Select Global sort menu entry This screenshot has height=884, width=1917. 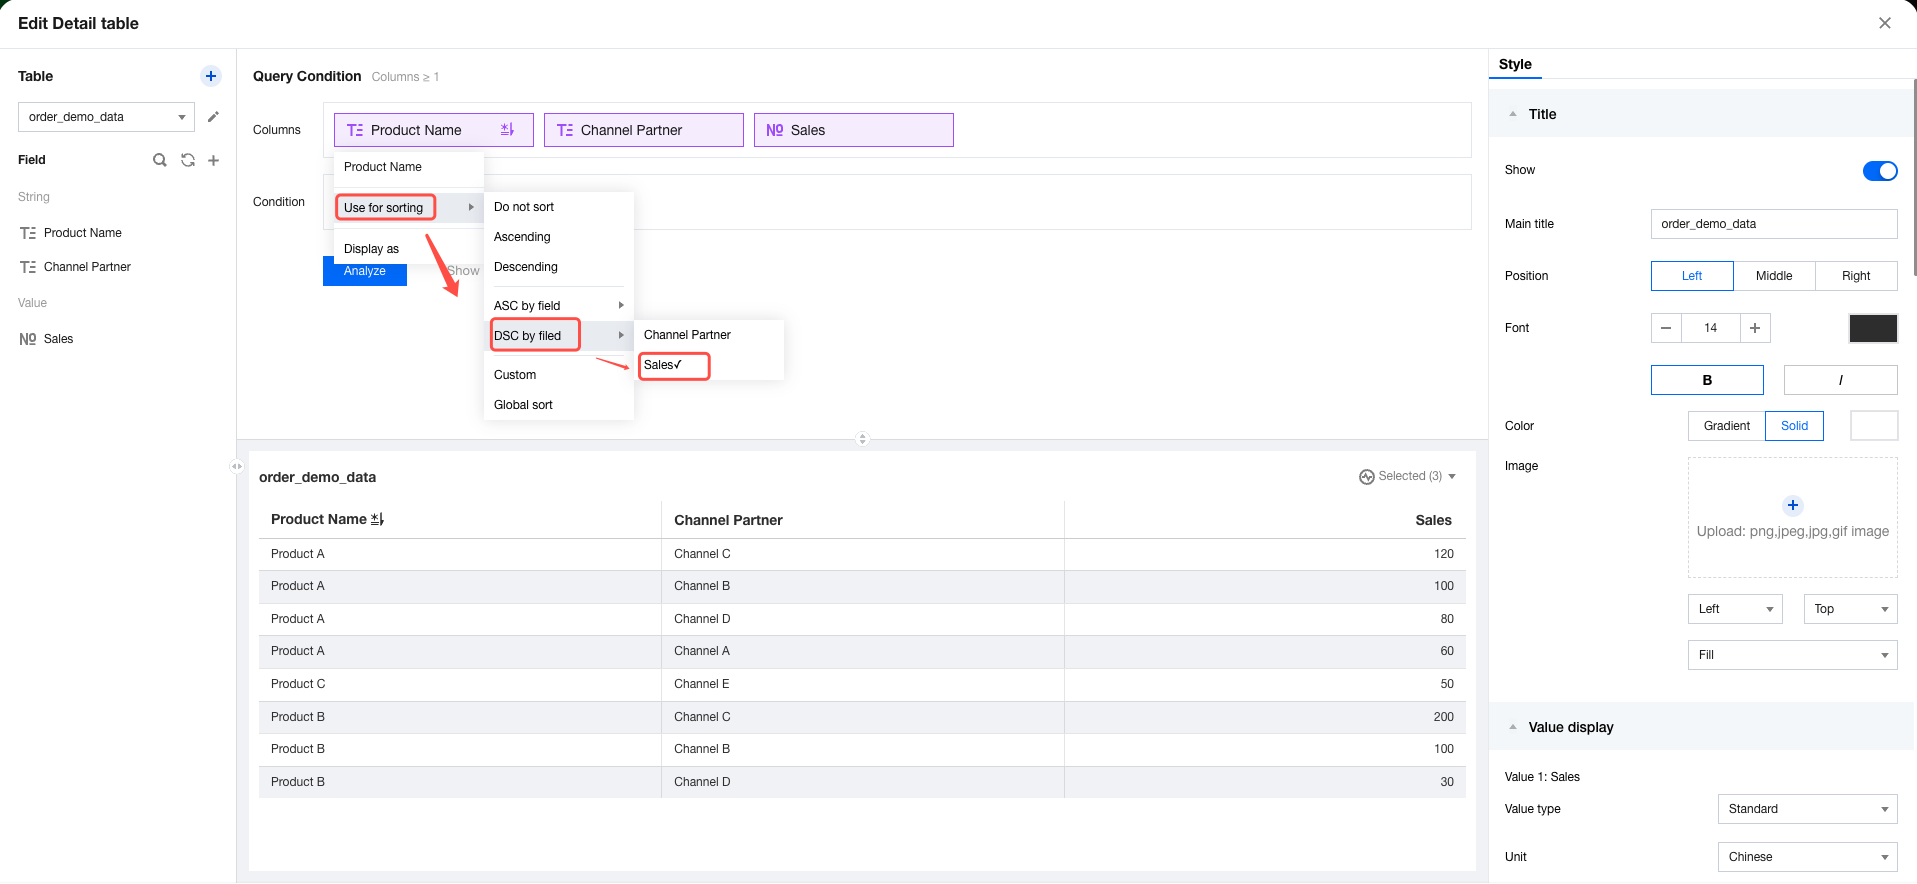pyautogui.click(x=523, y=405)
